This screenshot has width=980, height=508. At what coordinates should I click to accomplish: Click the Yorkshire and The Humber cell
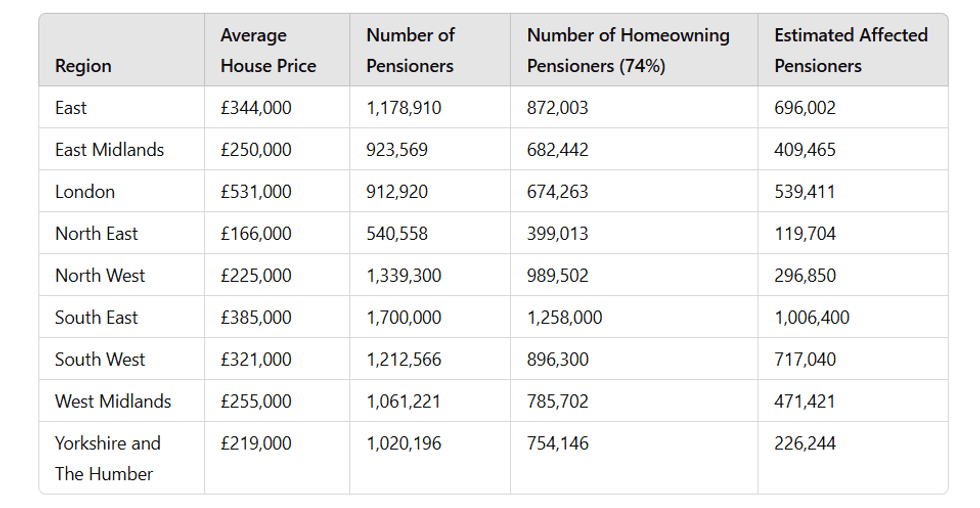point(107,458)
